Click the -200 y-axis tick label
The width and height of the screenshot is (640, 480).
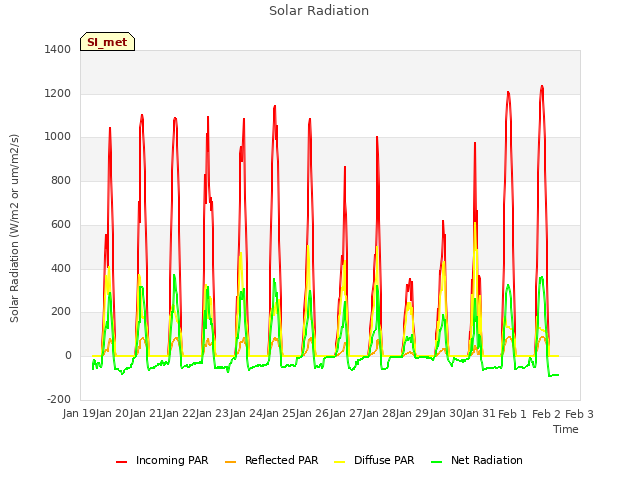tap(59, 399)
